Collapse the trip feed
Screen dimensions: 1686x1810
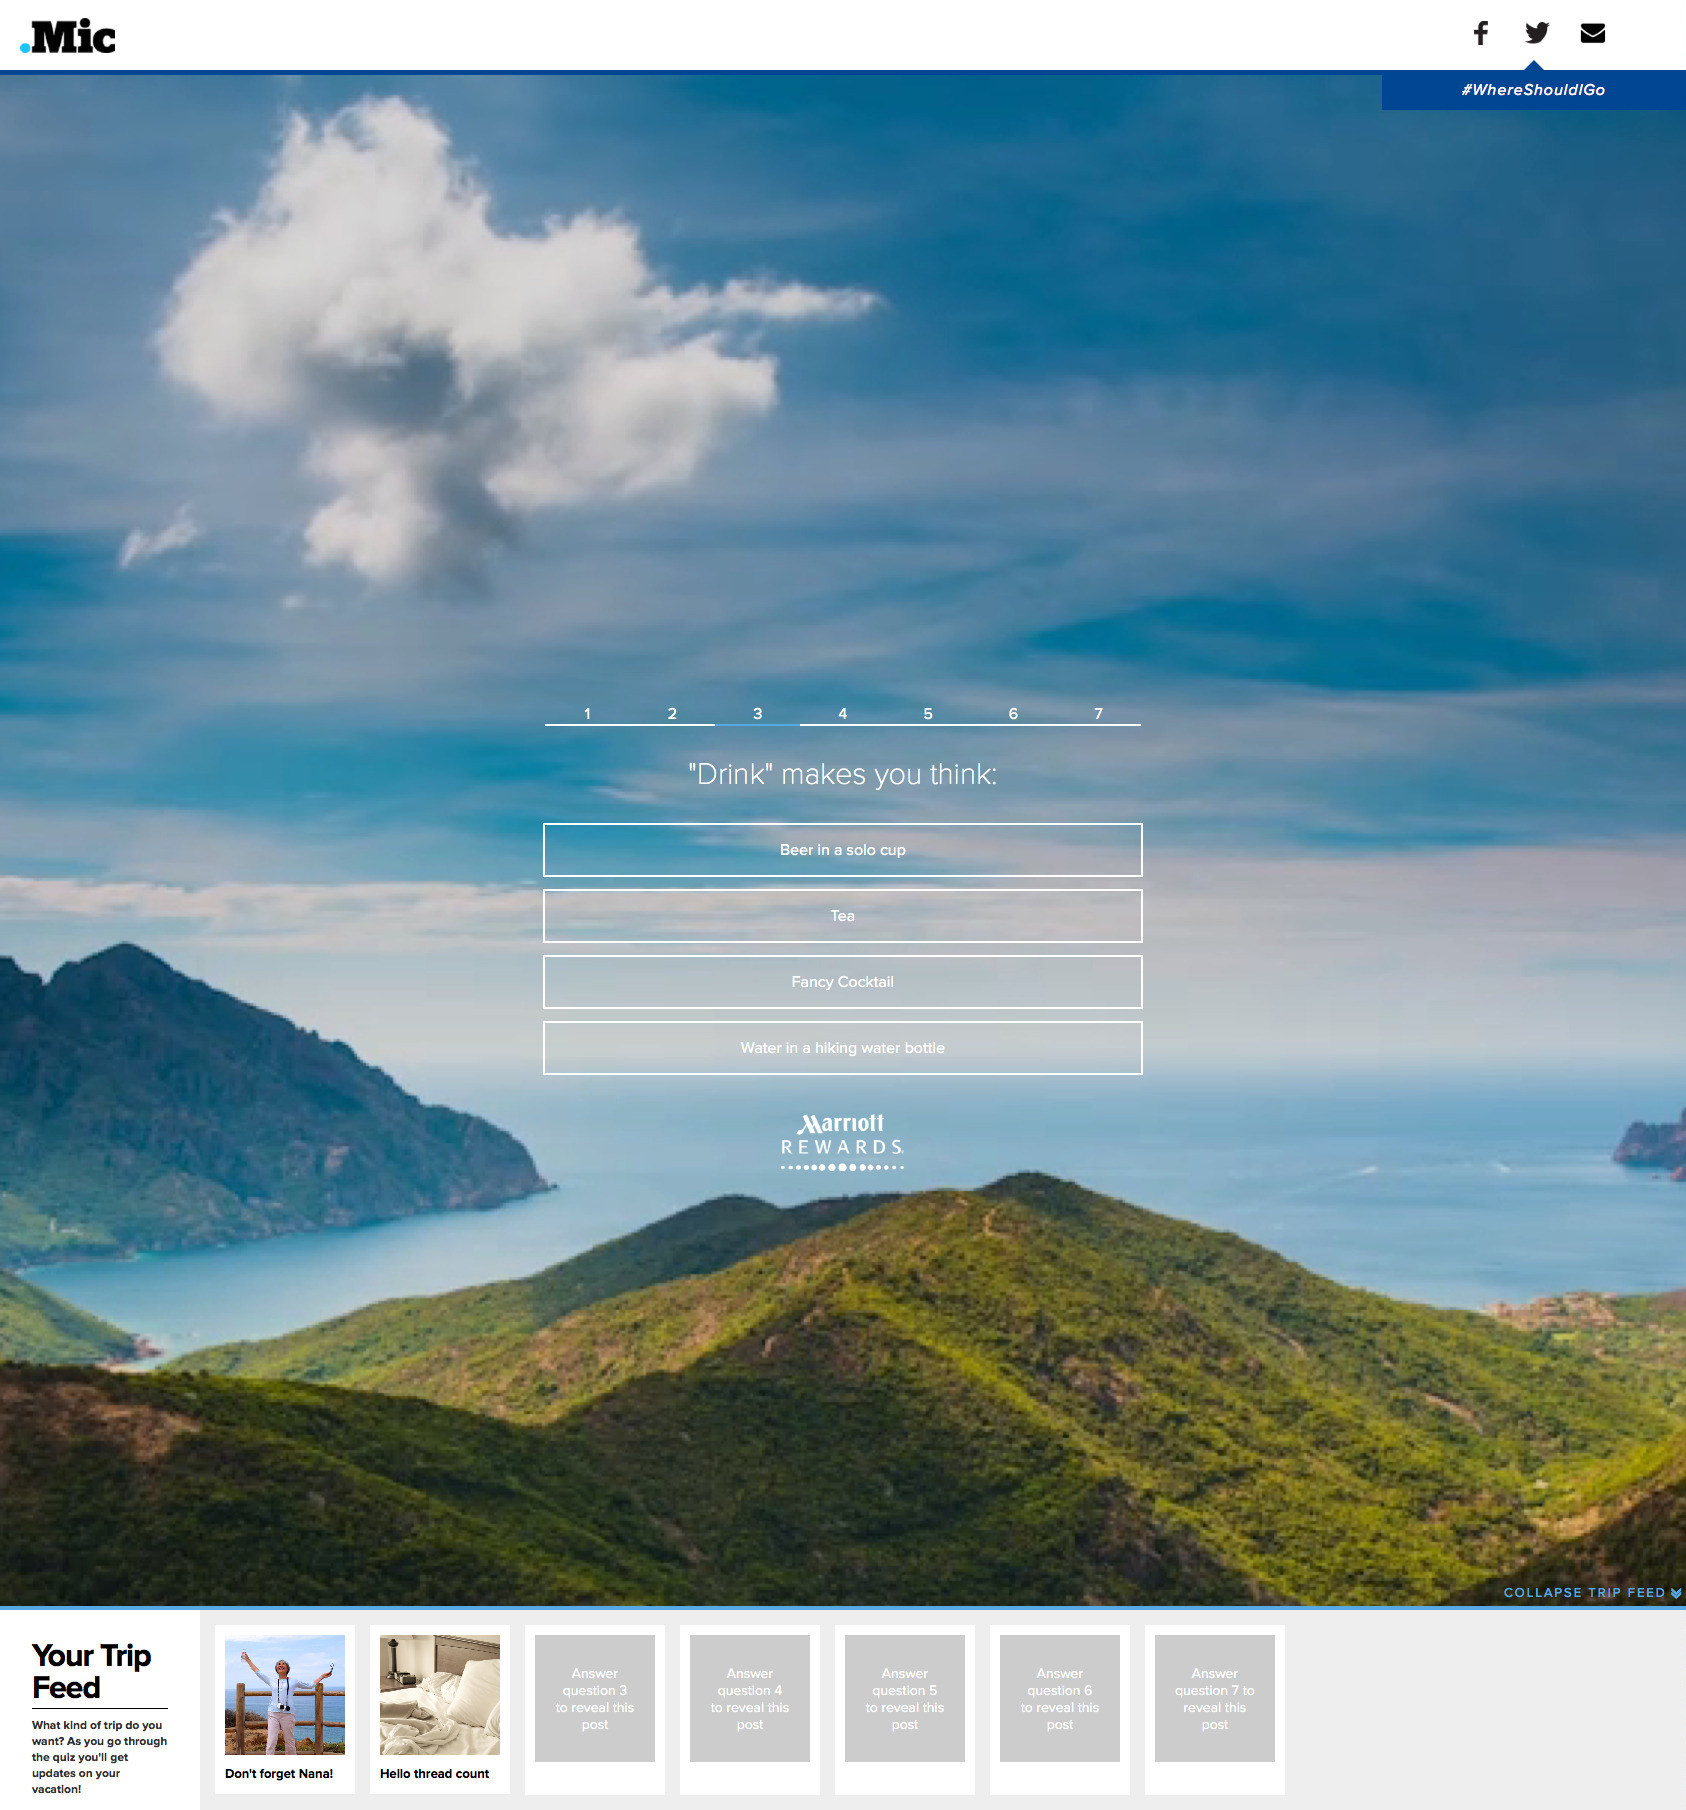coord(1591,1592)
